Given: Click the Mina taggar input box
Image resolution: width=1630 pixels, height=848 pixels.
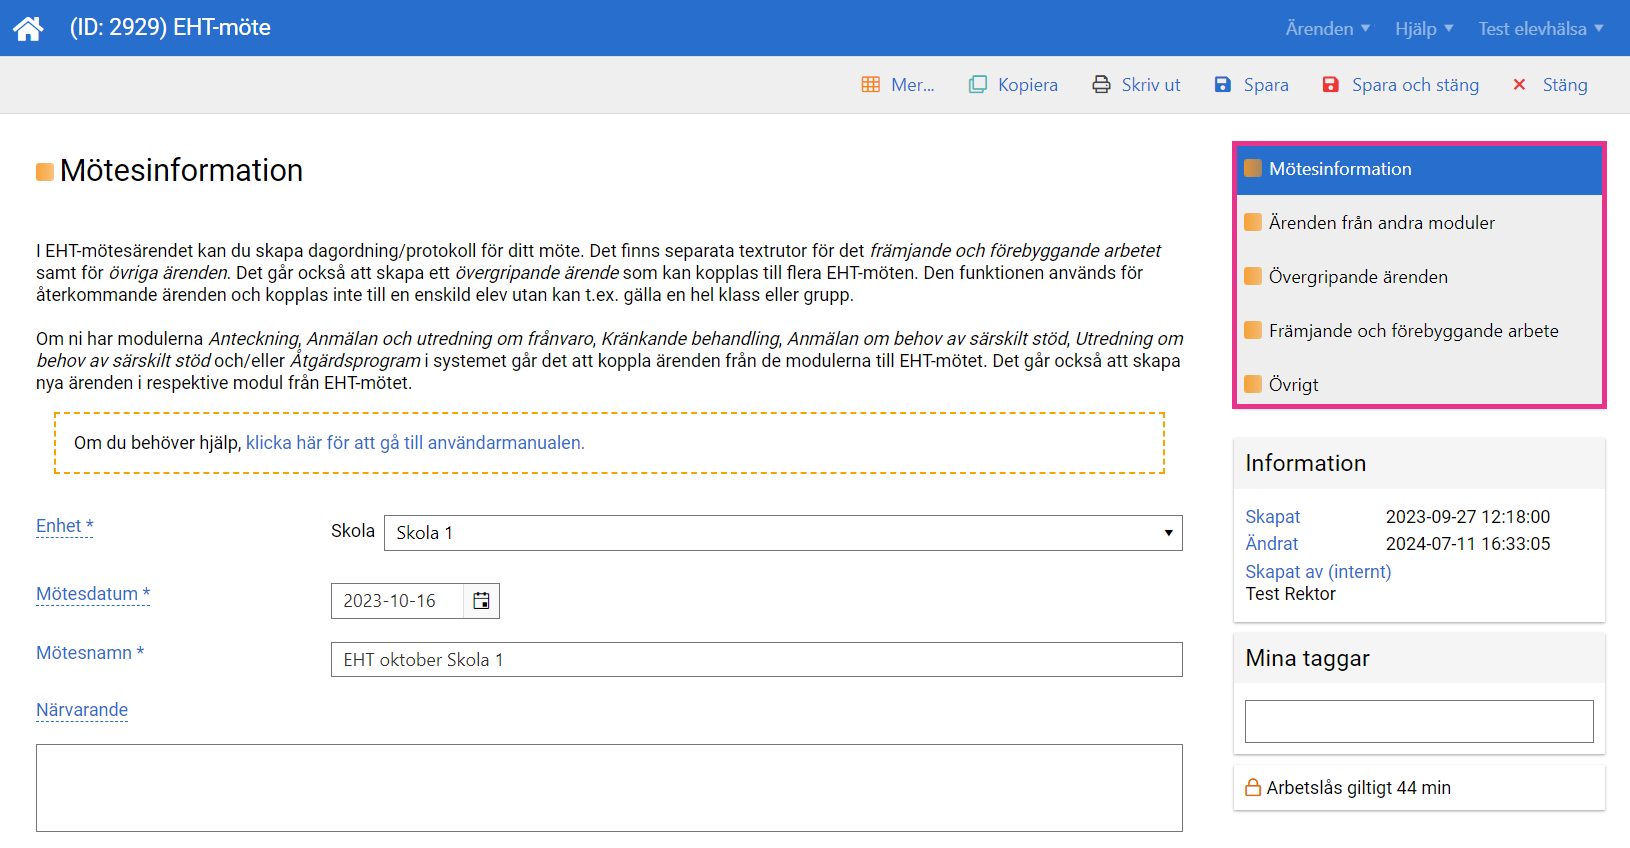Looking at the screenshot, I should point(1419,721).
